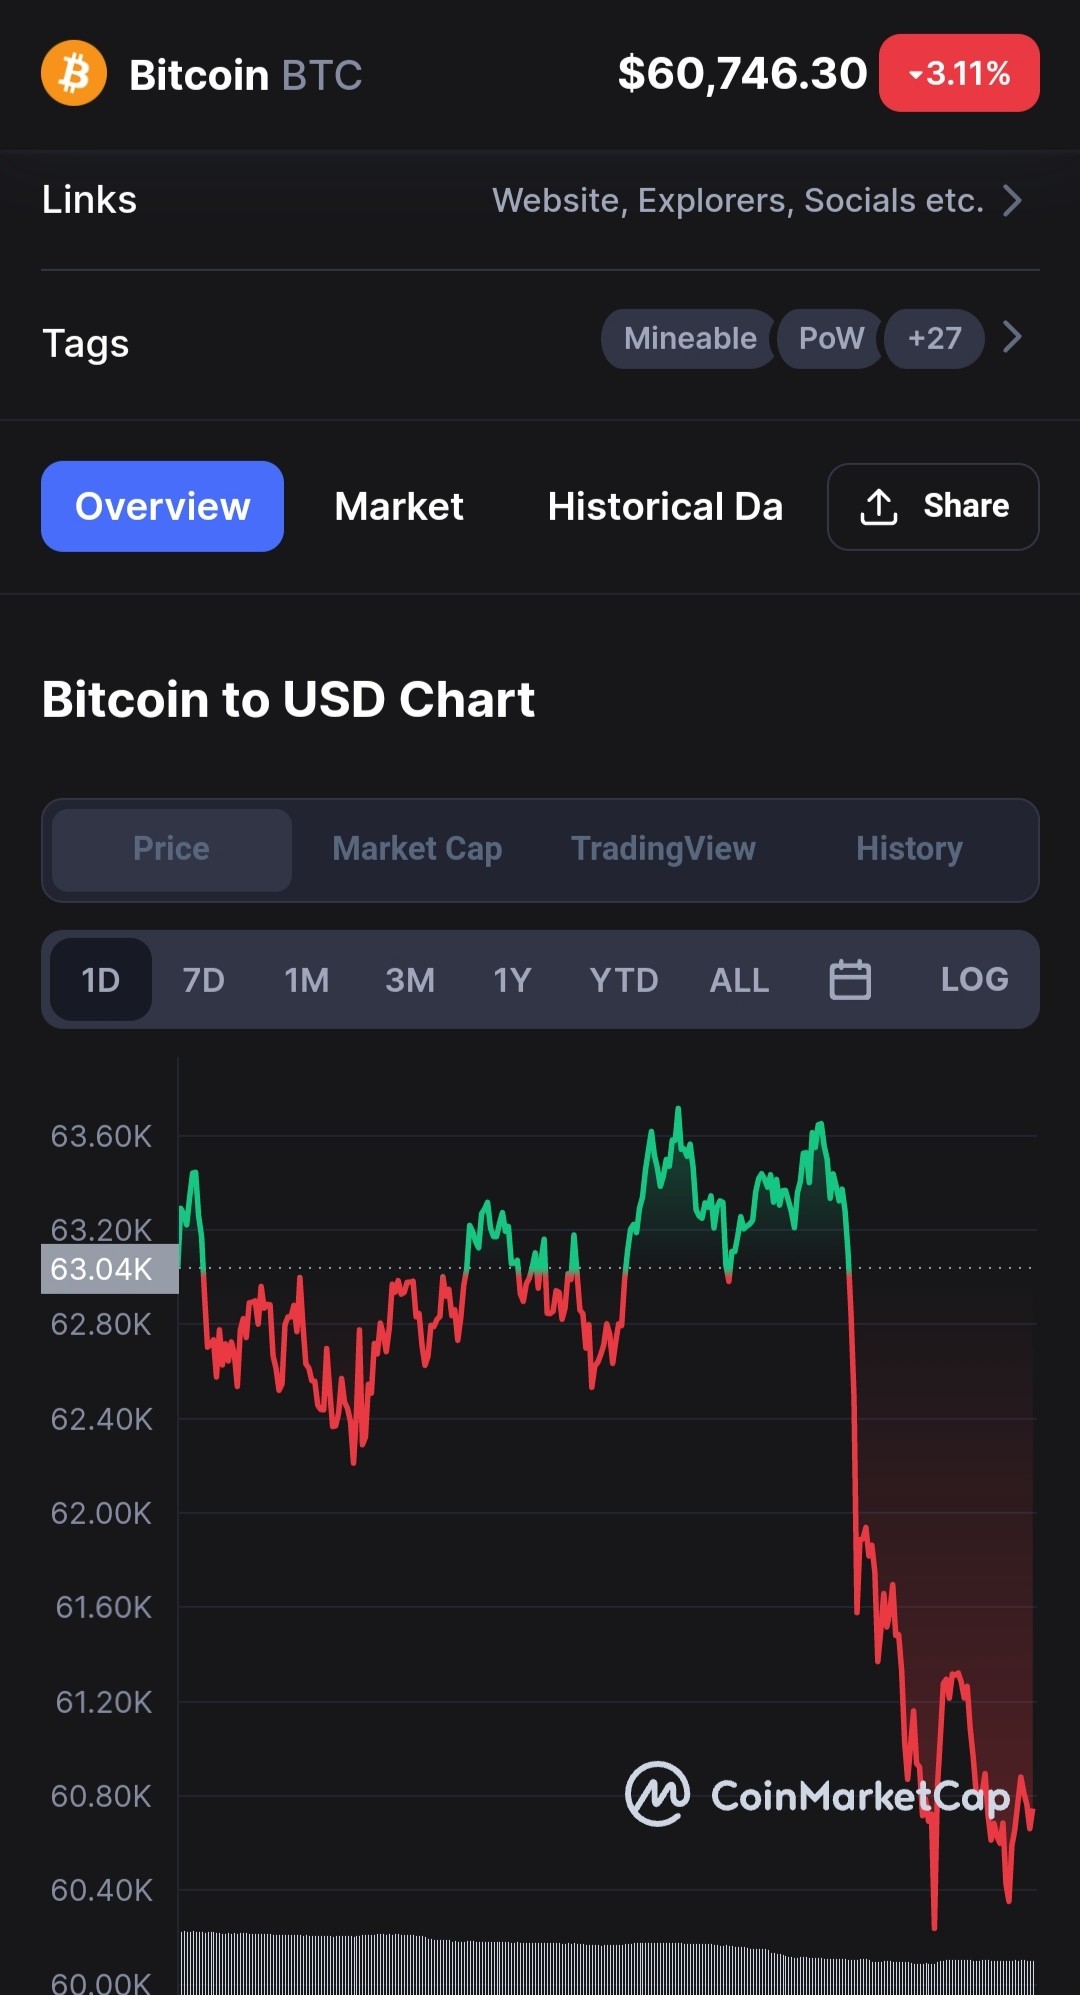1080x1995 pixels.
Task: Expand Links row chevron arrow
Action: click(x=1012, y=200)
